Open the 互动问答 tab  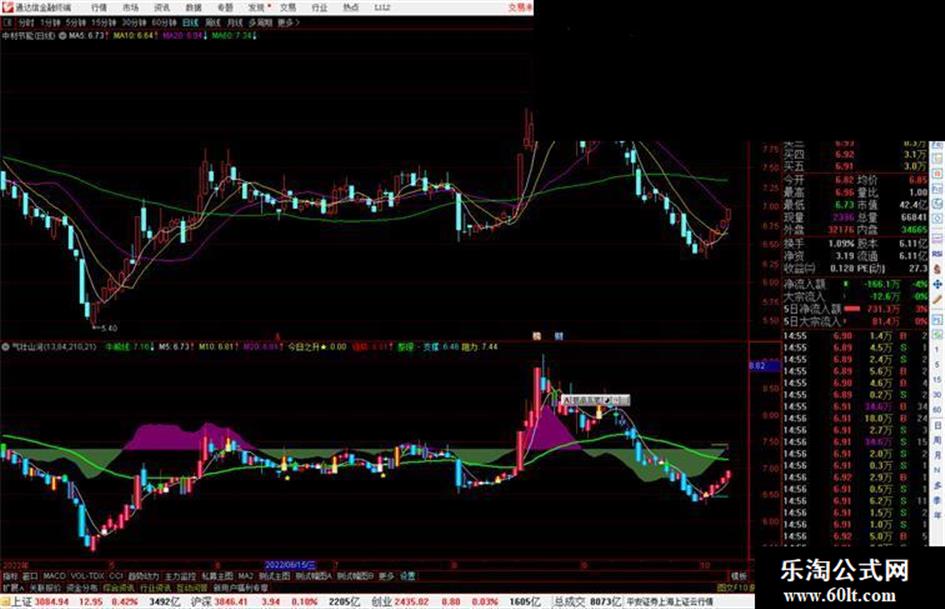coord(192,587)
